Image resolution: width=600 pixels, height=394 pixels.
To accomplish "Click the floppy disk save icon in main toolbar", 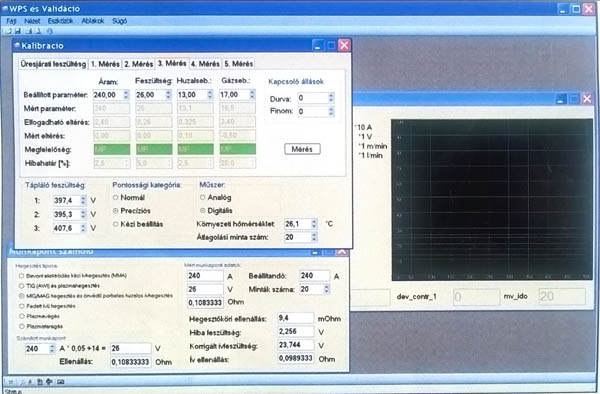I will (18, 31).
